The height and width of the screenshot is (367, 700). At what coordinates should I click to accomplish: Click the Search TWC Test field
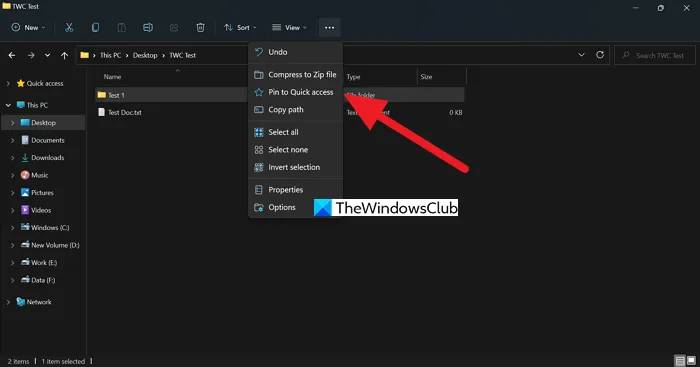[x=655, y=55]
